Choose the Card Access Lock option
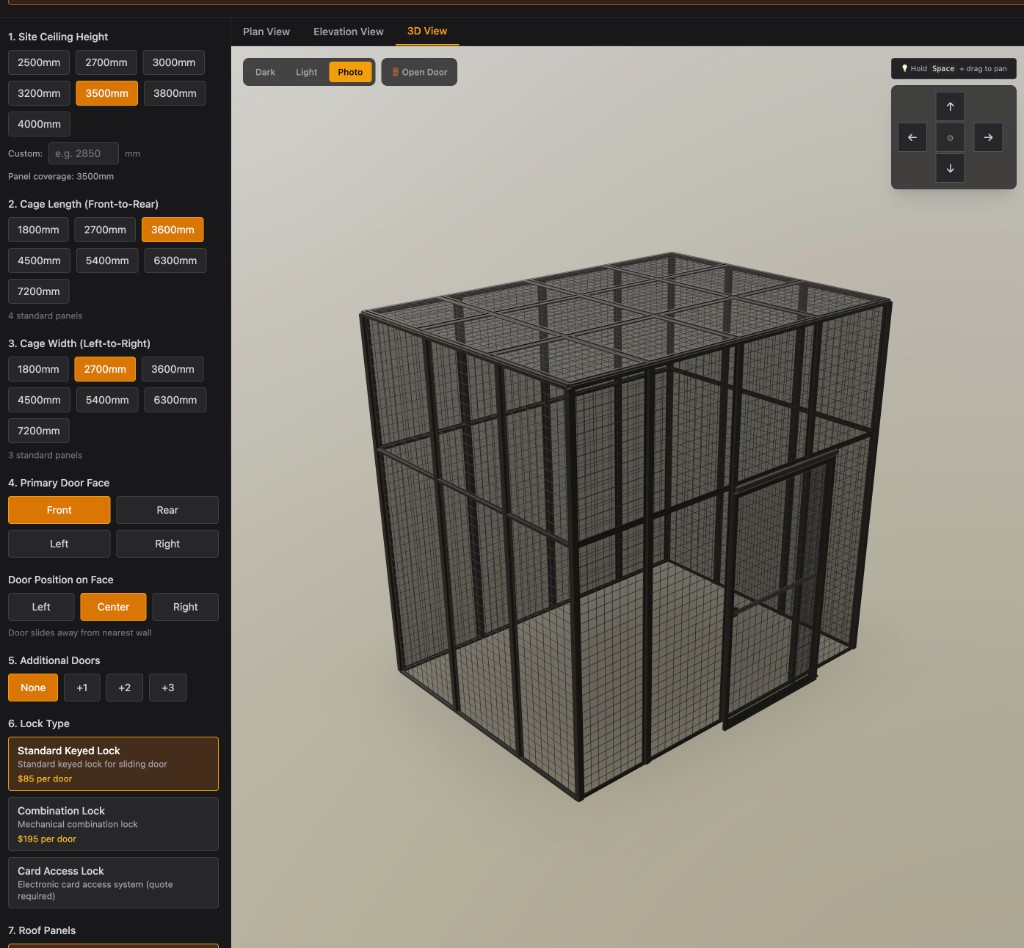This screenshot has height=948, width=1024. (113, 883)
